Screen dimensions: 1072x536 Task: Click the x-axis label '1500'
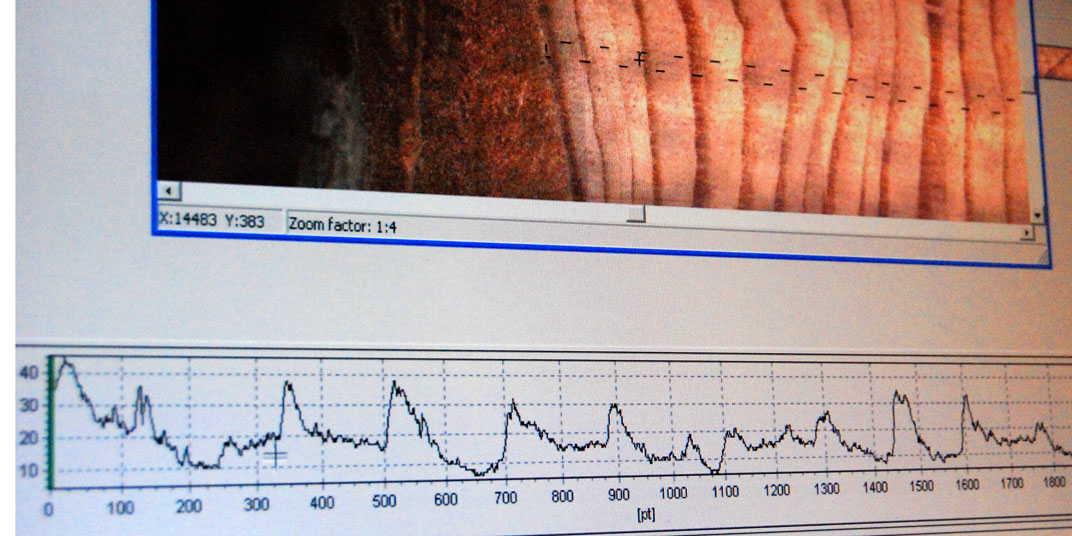tap(922, 486)
